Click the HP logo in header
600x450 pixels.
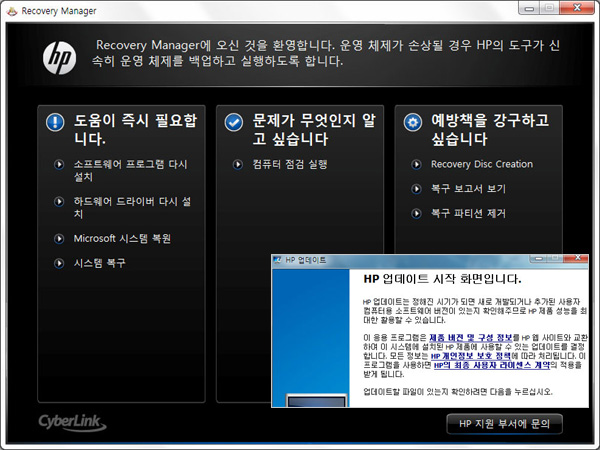tap(59, 58)
